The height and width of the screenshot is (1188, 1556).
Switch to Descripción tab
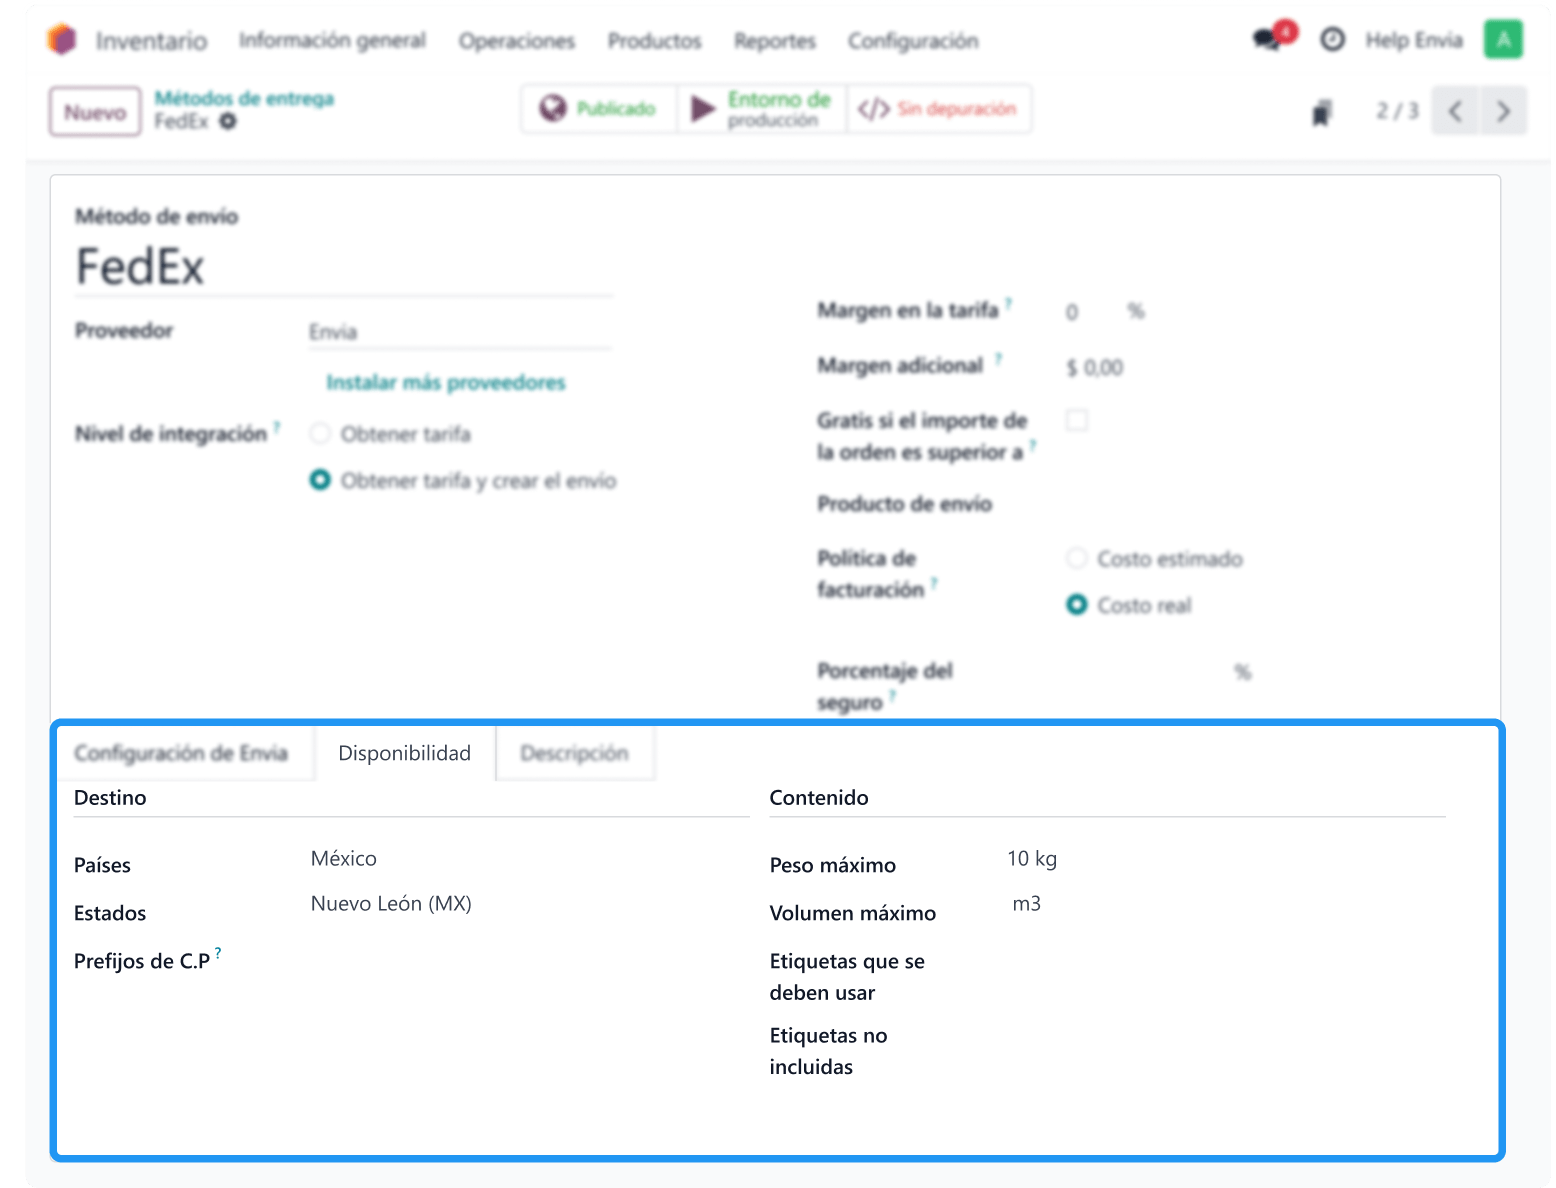click(574, 753)
